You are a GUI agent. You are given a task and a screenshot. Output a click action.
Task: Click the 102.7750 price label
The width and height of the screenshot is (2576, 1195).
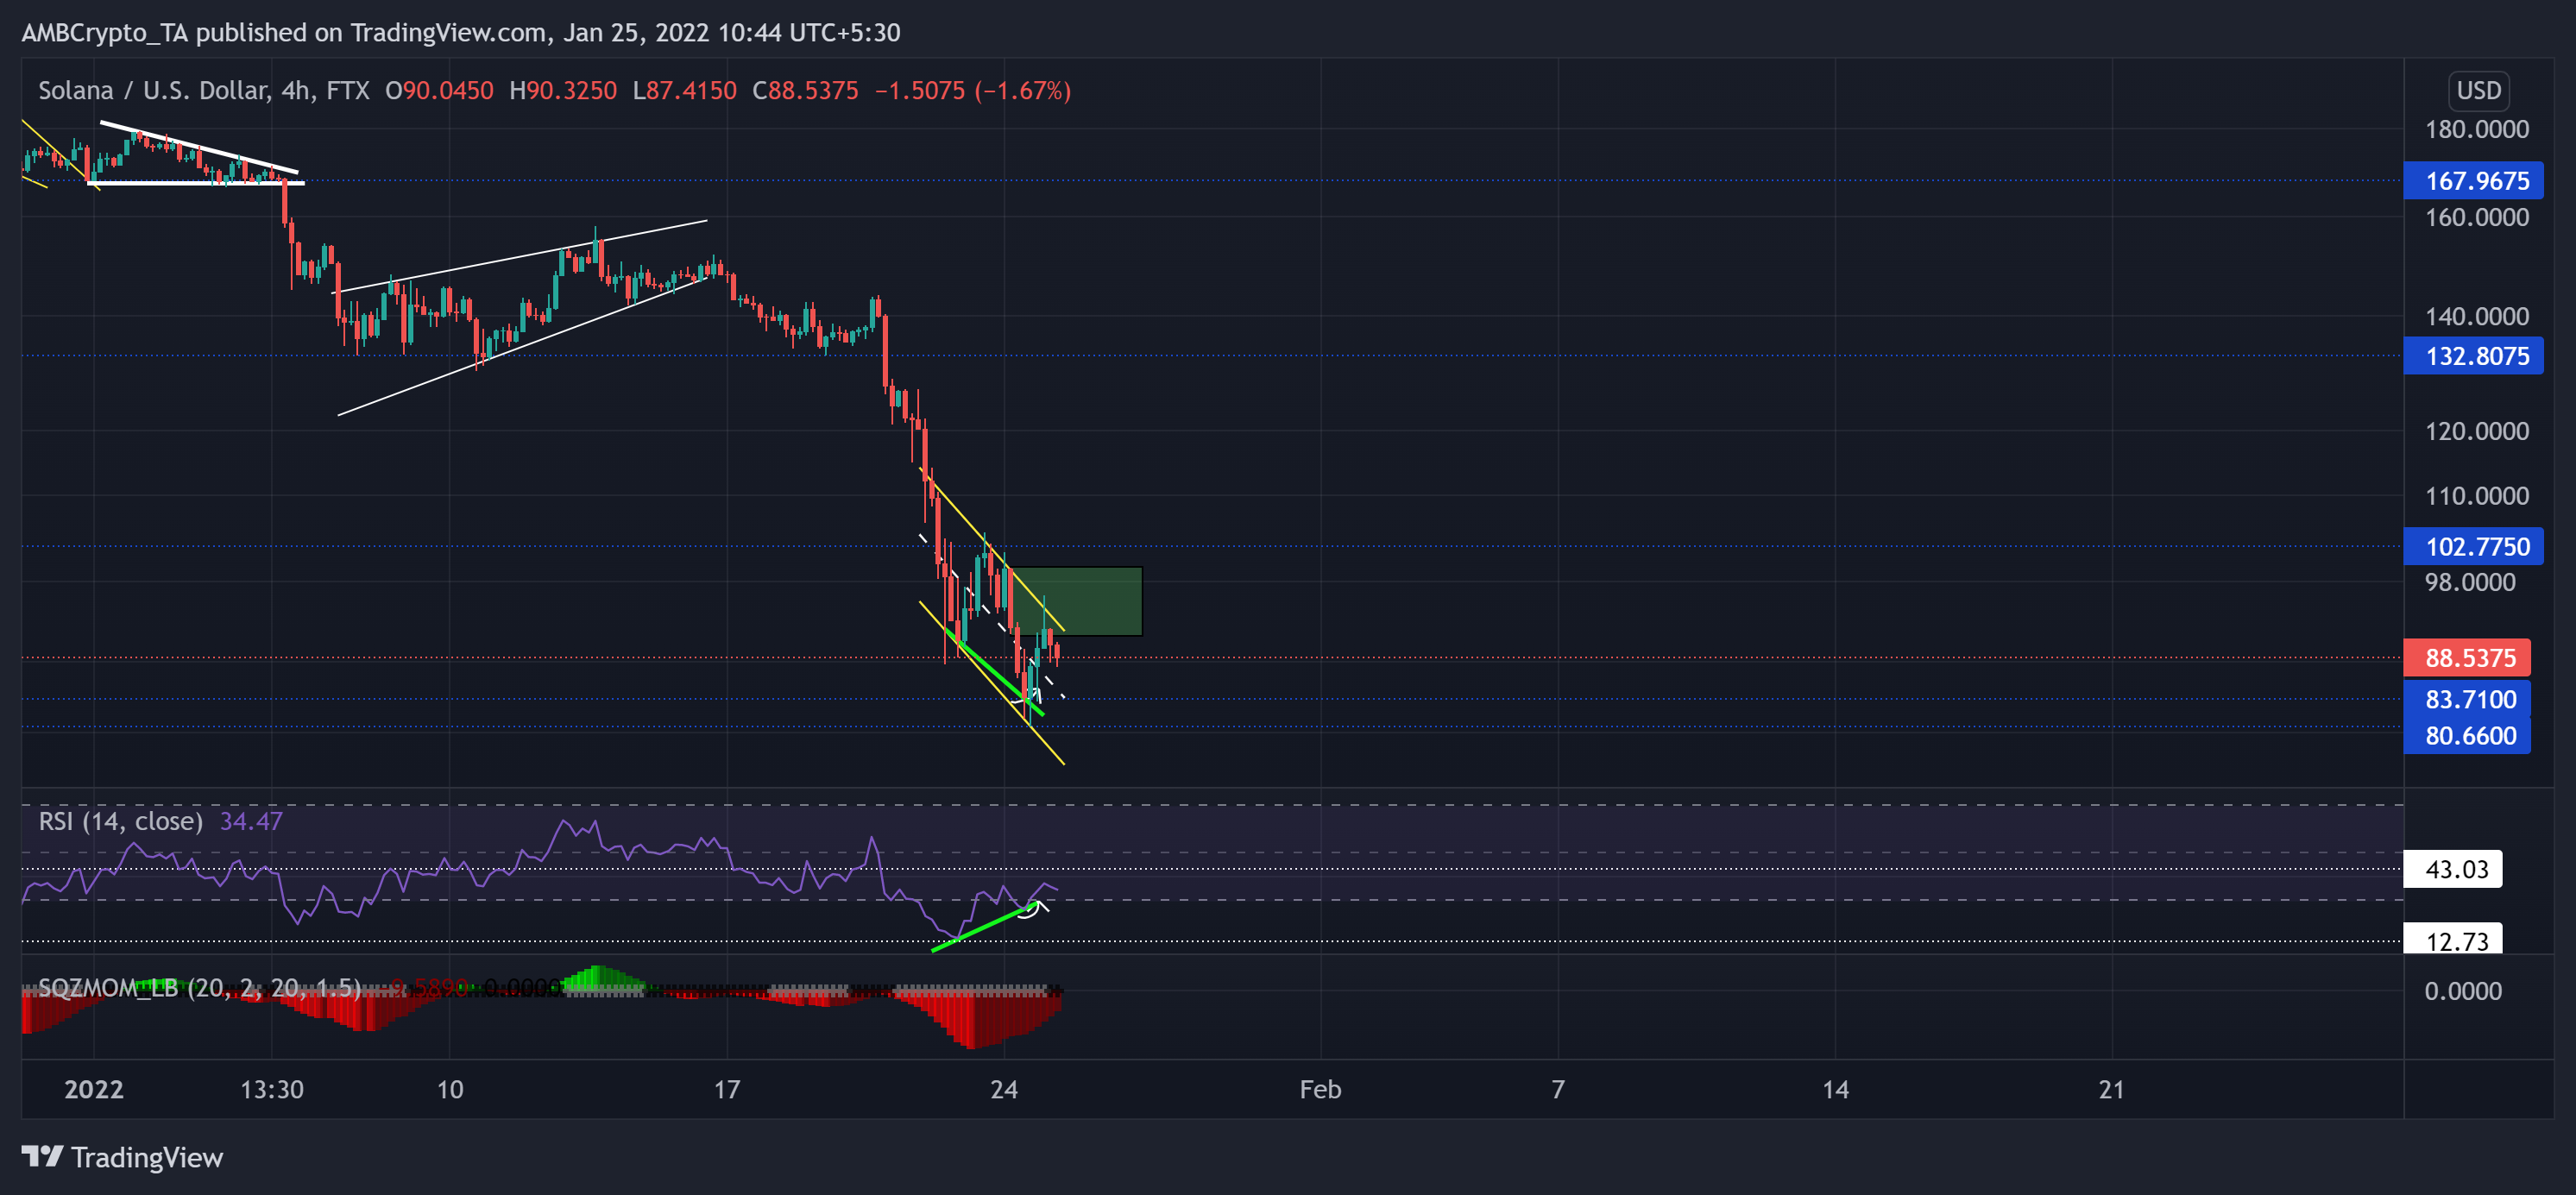point(2472,547)
